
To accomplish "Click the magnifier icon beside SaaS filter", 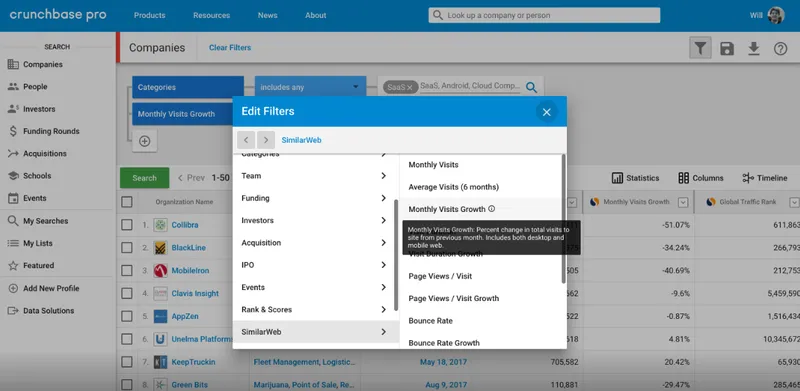I will (x=531, y=87).
